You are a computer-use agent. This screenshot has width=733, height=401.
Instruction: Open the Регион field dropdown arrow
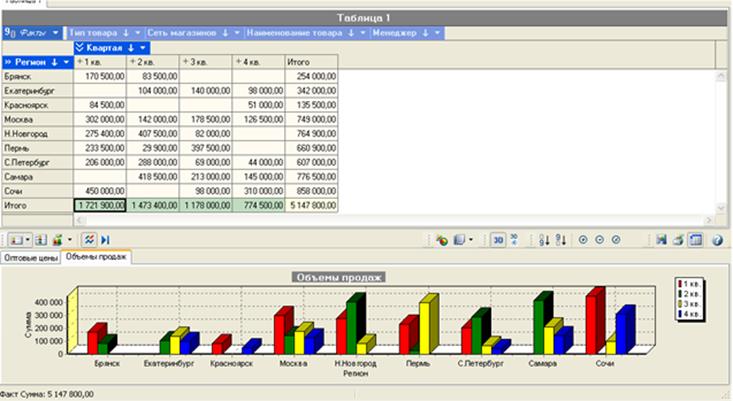67,62
